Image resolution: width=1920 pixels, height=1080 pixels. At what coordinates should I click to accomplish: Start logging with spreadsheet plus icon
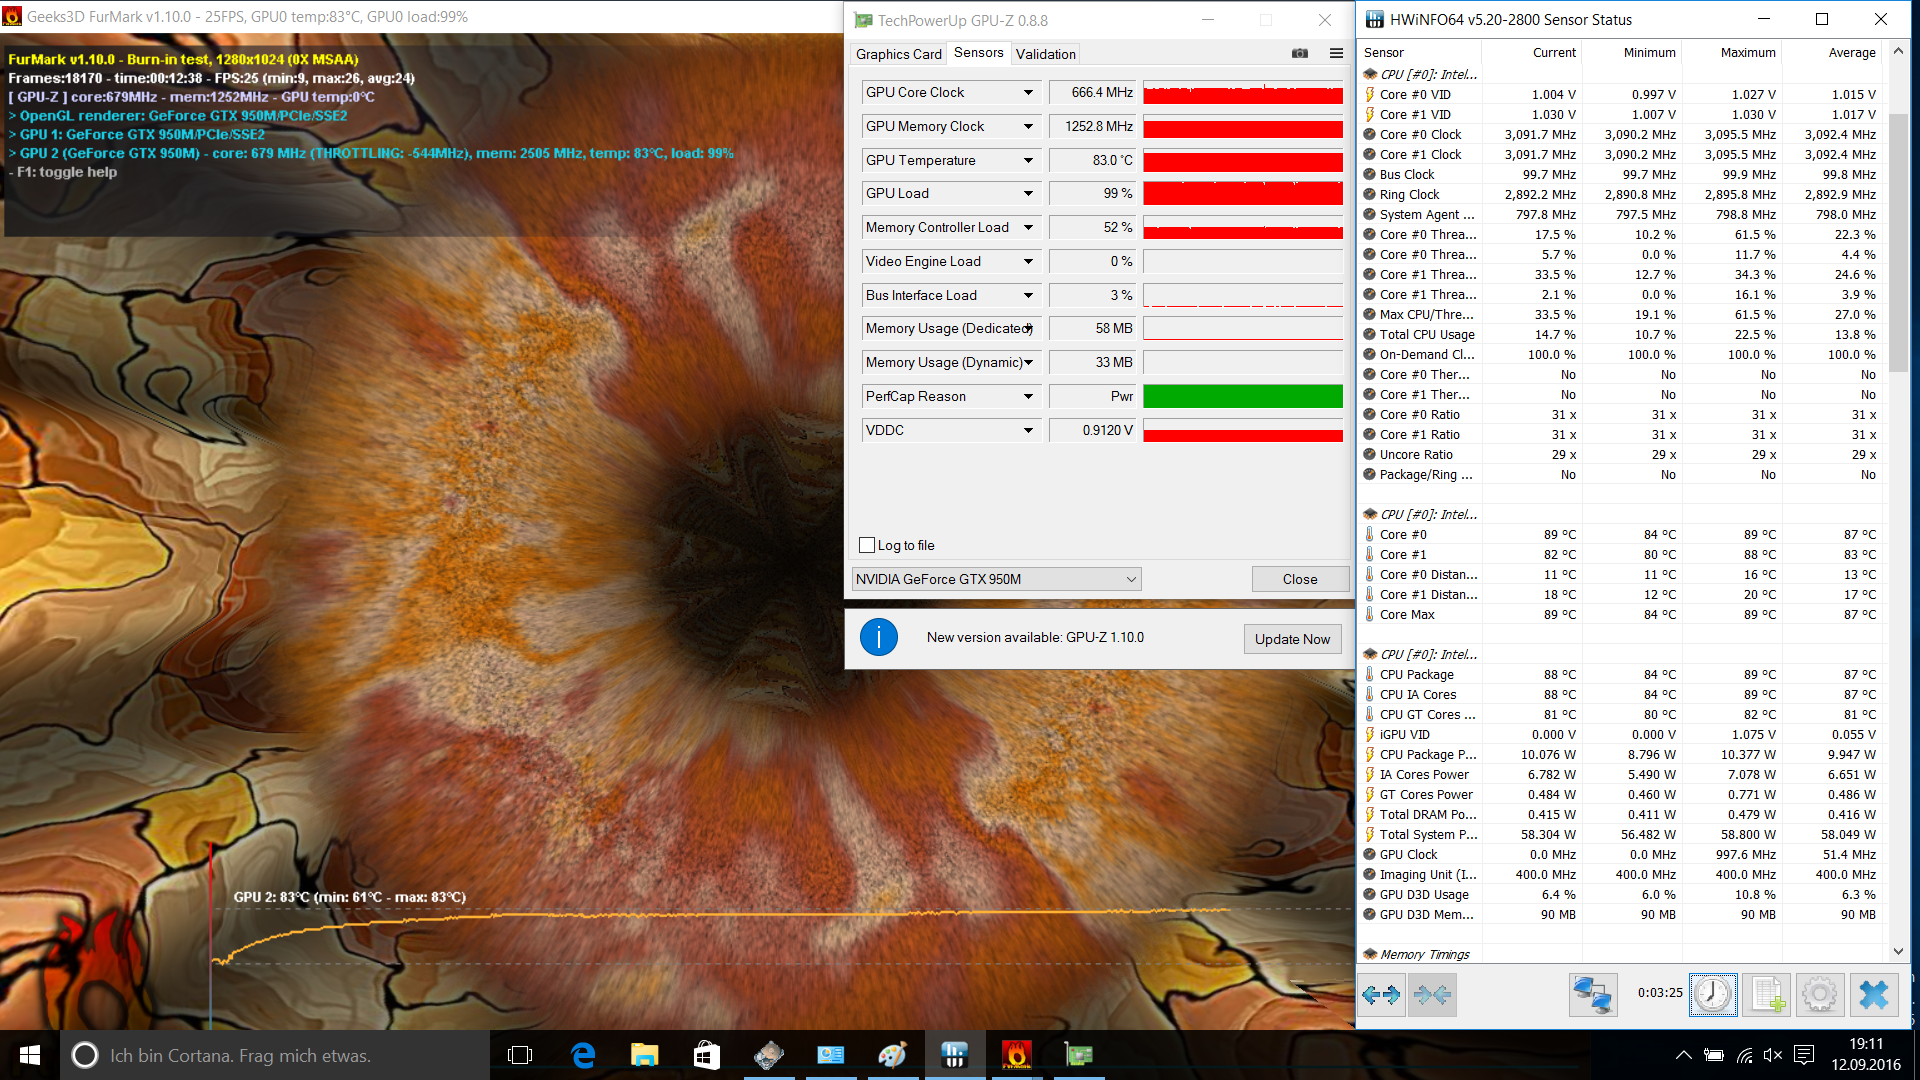[1766, 995]
